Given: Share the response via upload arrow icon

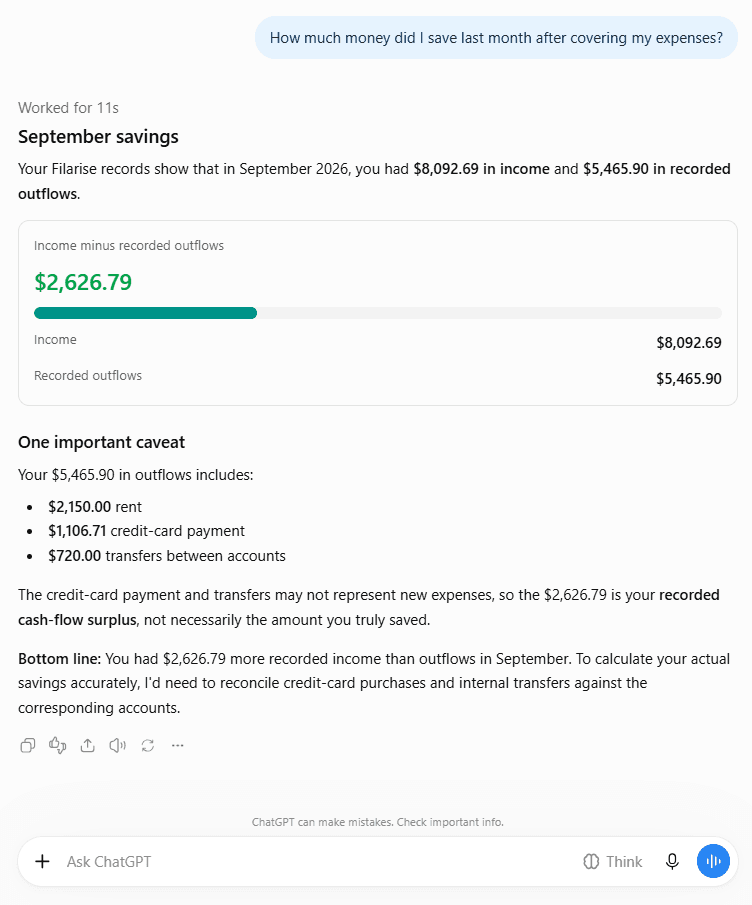Looking at the screenshot, I should (x=87, y=745).
